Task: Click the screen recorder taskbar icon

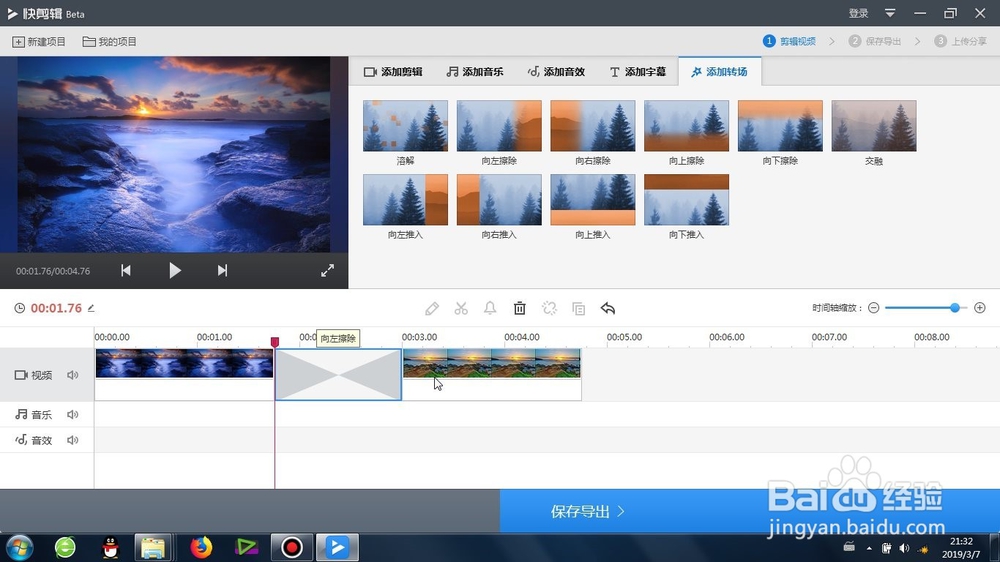Action: click(x=292, y=547)
